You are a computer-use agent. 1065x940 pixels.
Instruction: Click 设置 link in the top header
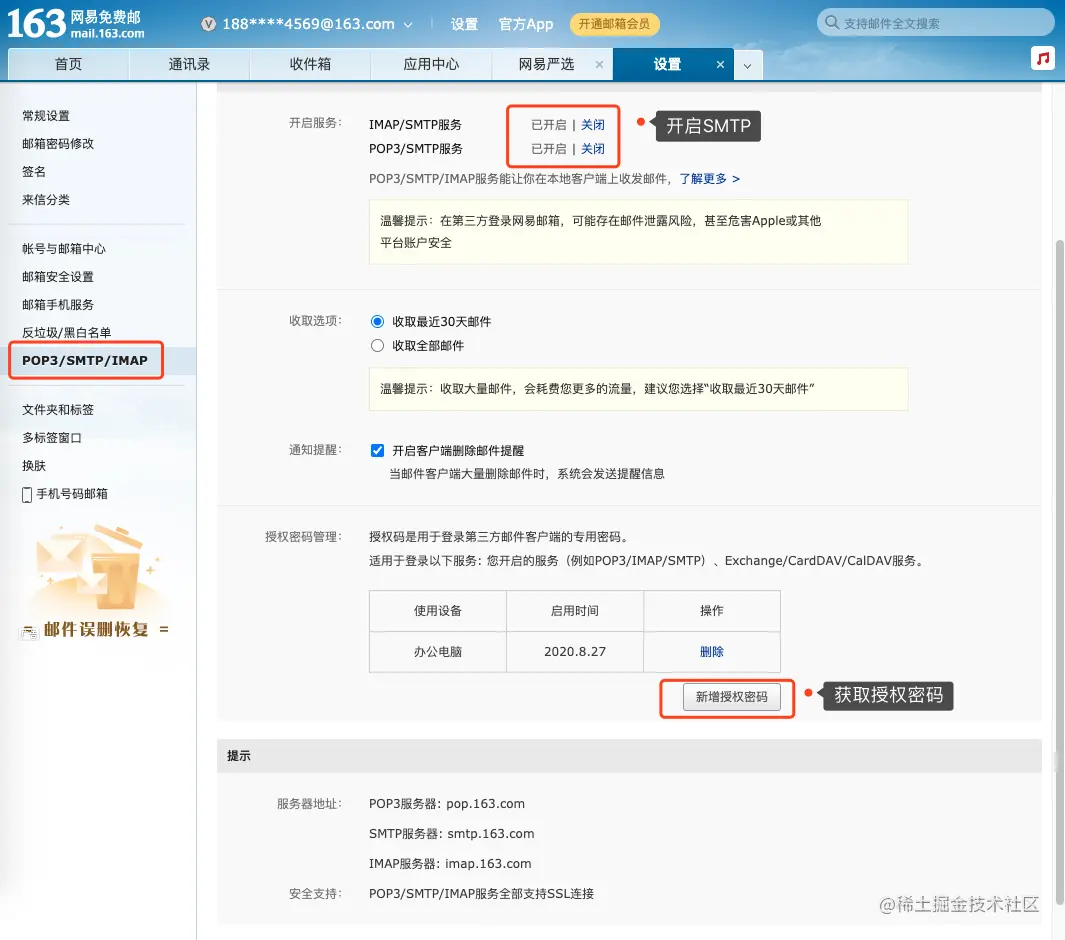(465, 24)
